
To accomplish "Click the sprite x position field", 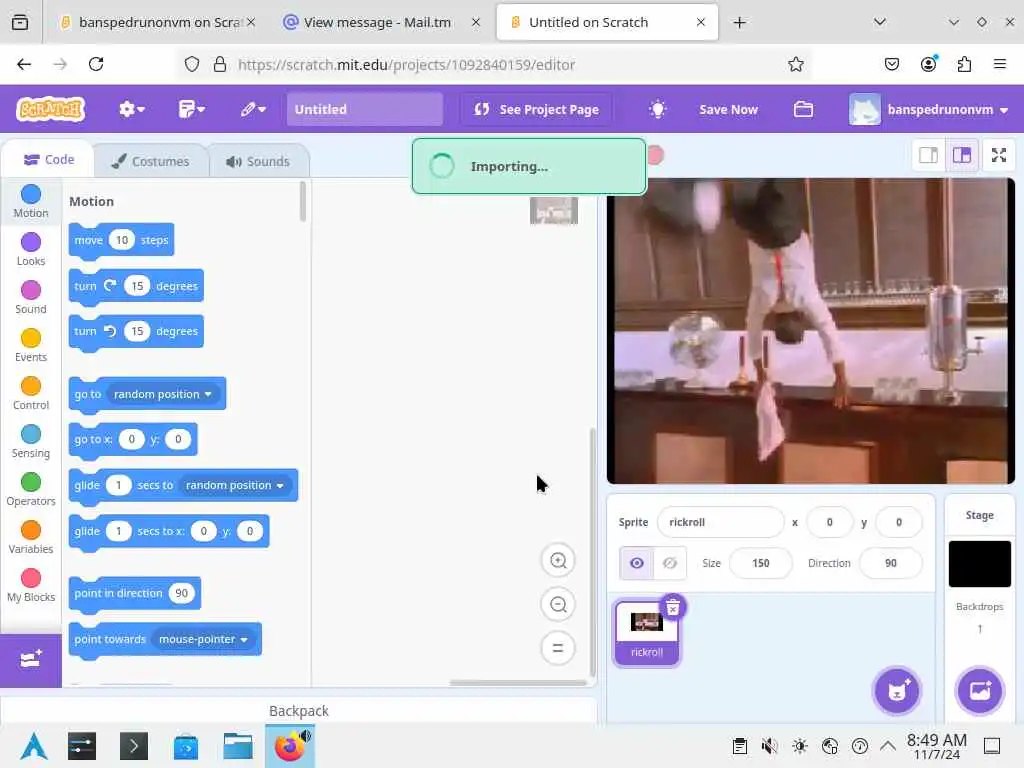I will coord(829,522).
